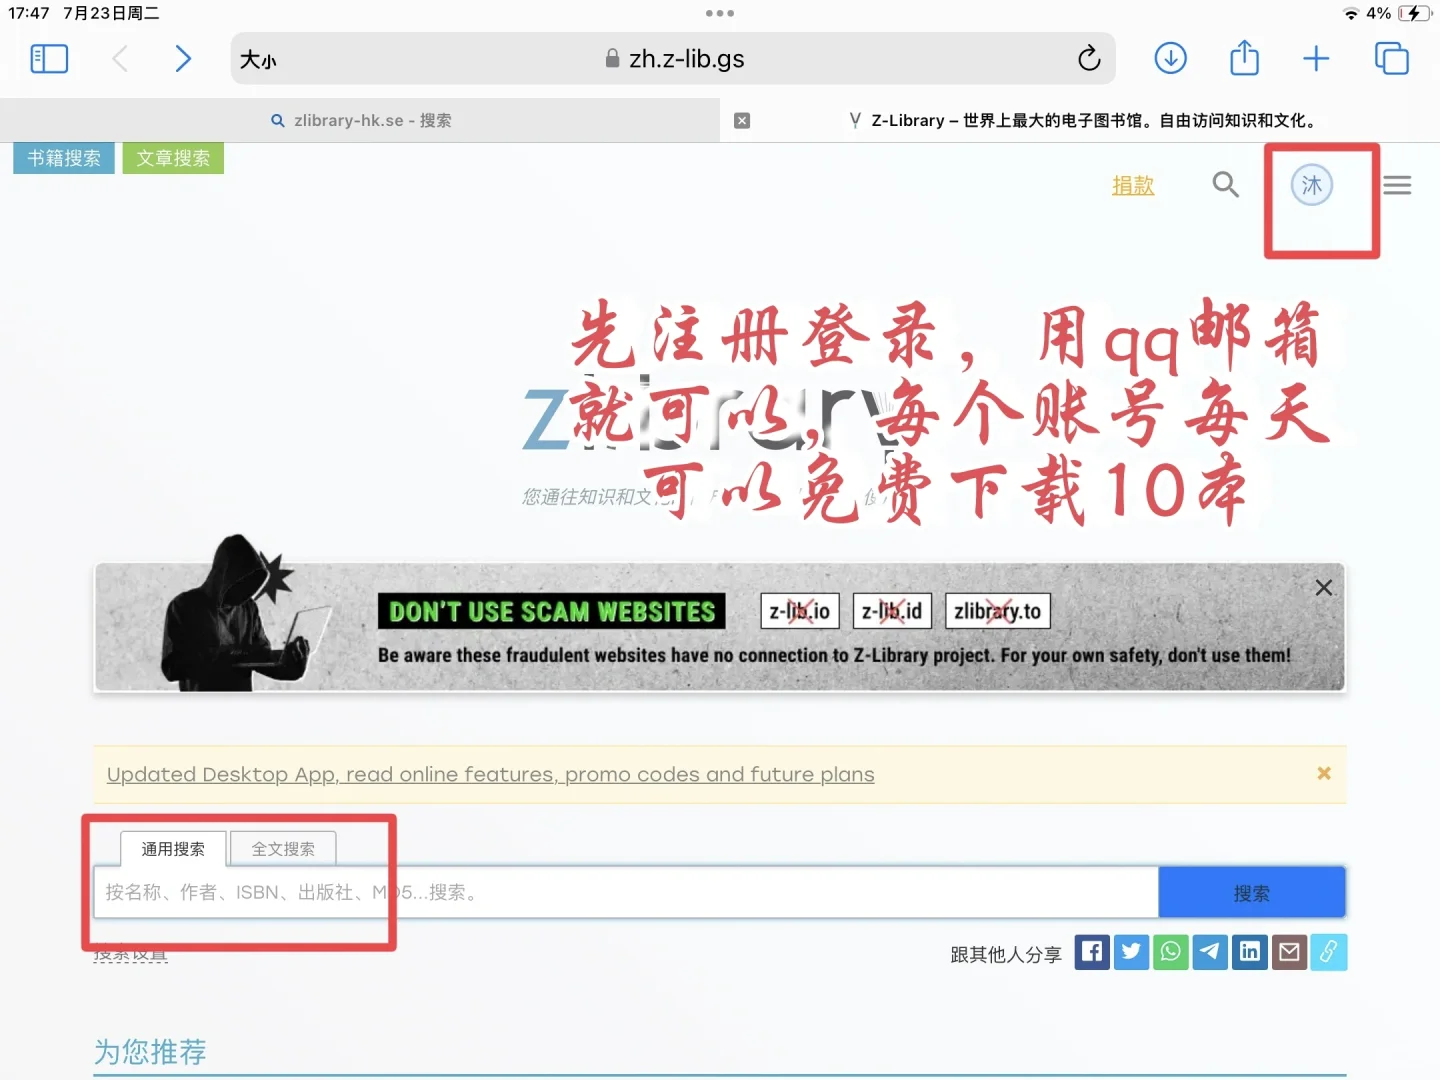Add a new tab with the plus icon
The height and width of the screenshot is (1080, 1440).
point(1316,59)
